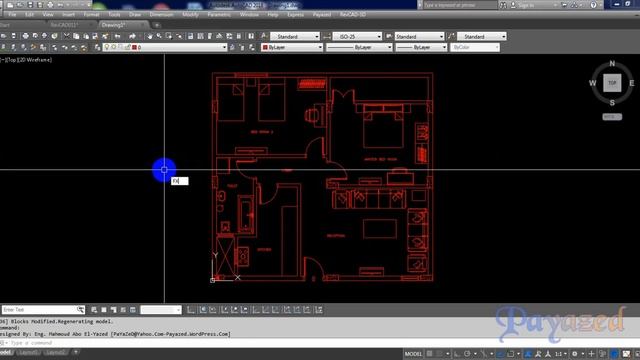Toggle the MODEL space button in status bar
Viewport: 640px width, 360px height.
[x=413, y=354]
